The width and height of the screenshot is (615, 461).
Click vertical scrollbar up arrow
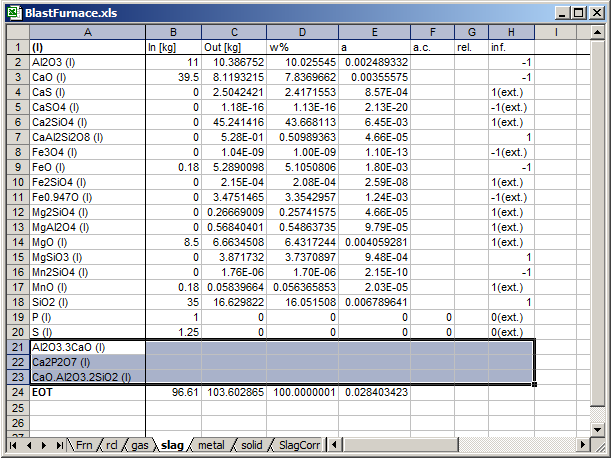pyautogui.click(x=598, y=32)
